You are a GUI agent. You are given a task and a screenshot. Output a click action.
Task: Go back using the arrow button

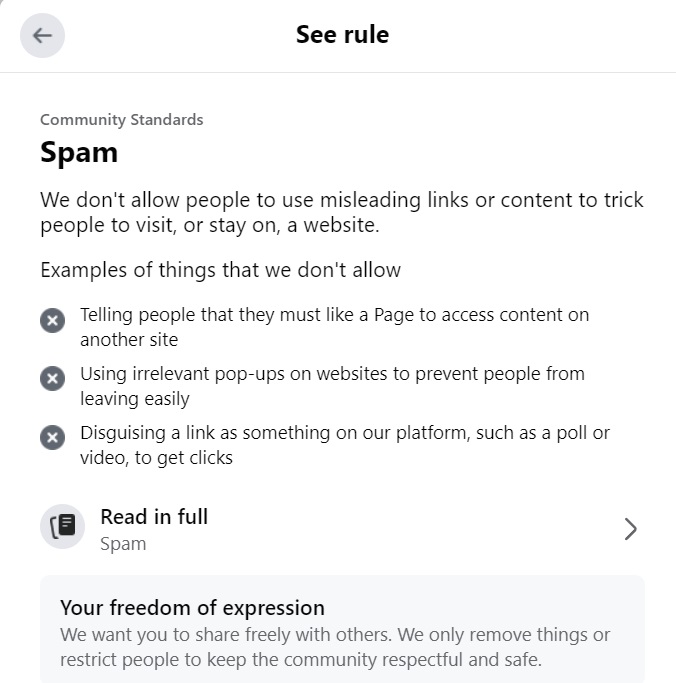click(42, 36)
